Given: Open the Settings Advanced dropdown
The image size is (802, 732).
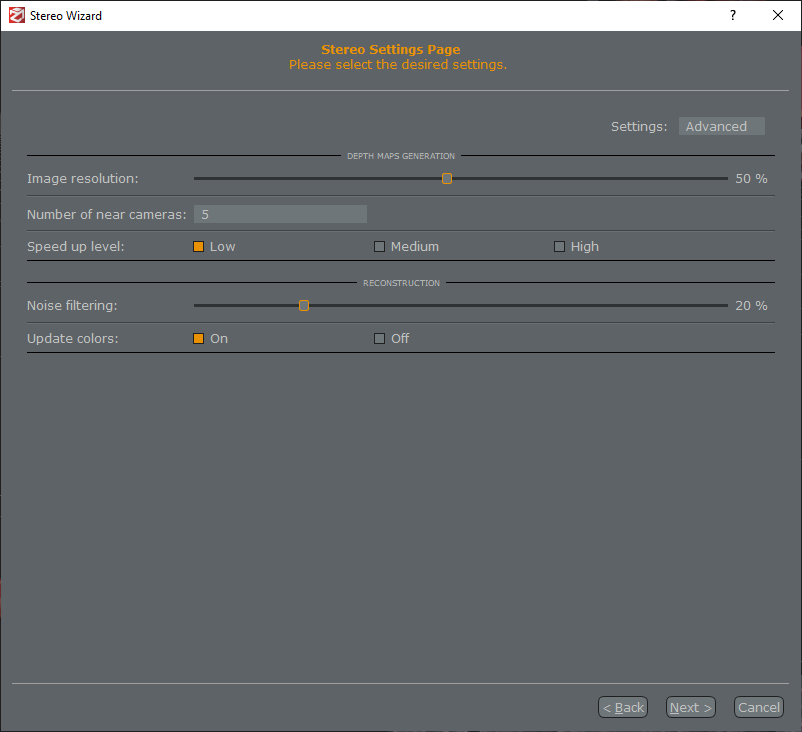Looking at the screenshot, I should [721, 126].
